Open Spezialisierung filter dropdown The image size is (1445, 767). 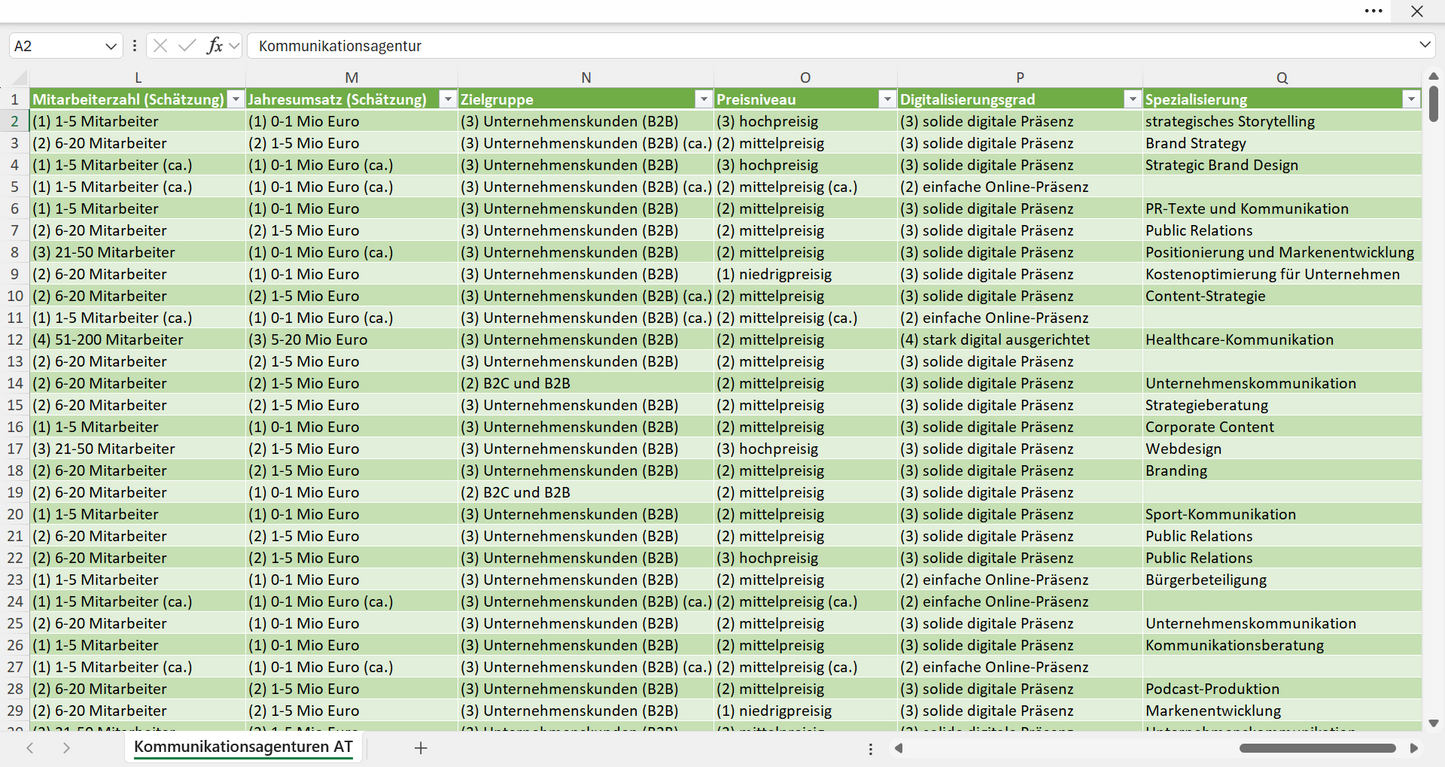(x=1411, y=99)
